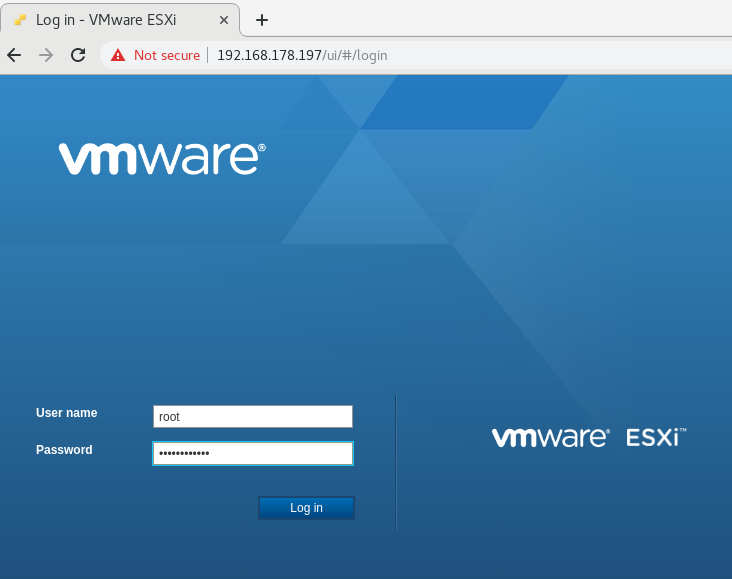Focus the User name field

pyautogui.click(x=253, y=417)
